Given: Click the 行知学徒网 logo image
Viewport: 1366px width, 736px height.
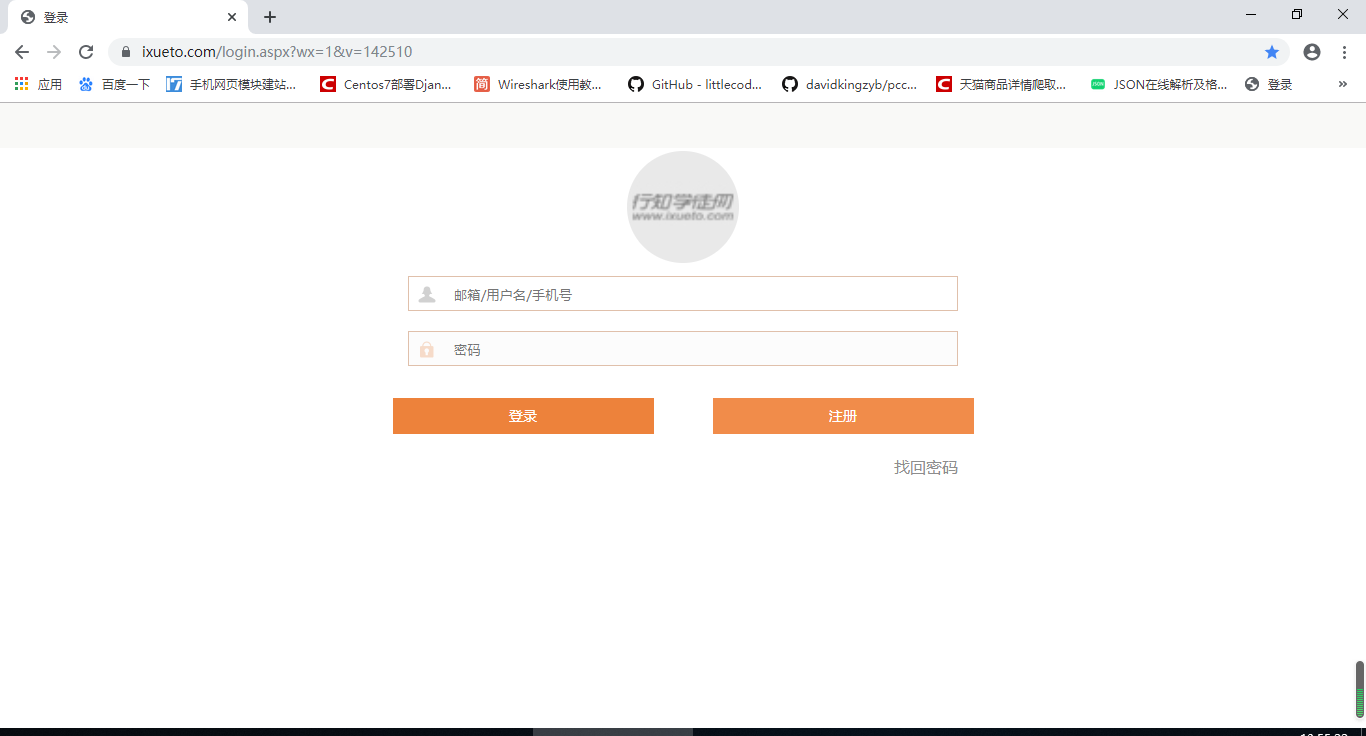Looking at the screenshot, I should 683,207.
